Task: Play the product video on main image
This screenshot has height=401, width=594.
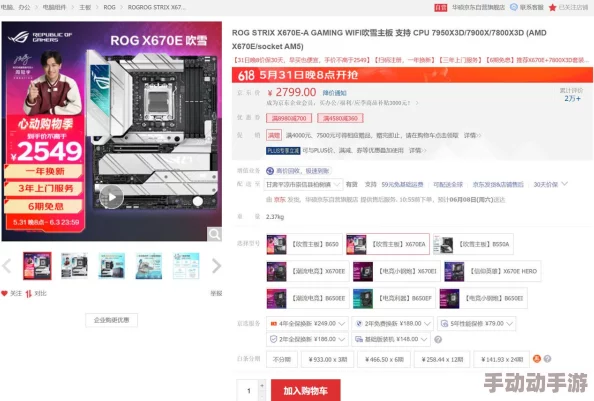Action: (x=111, y=197)
